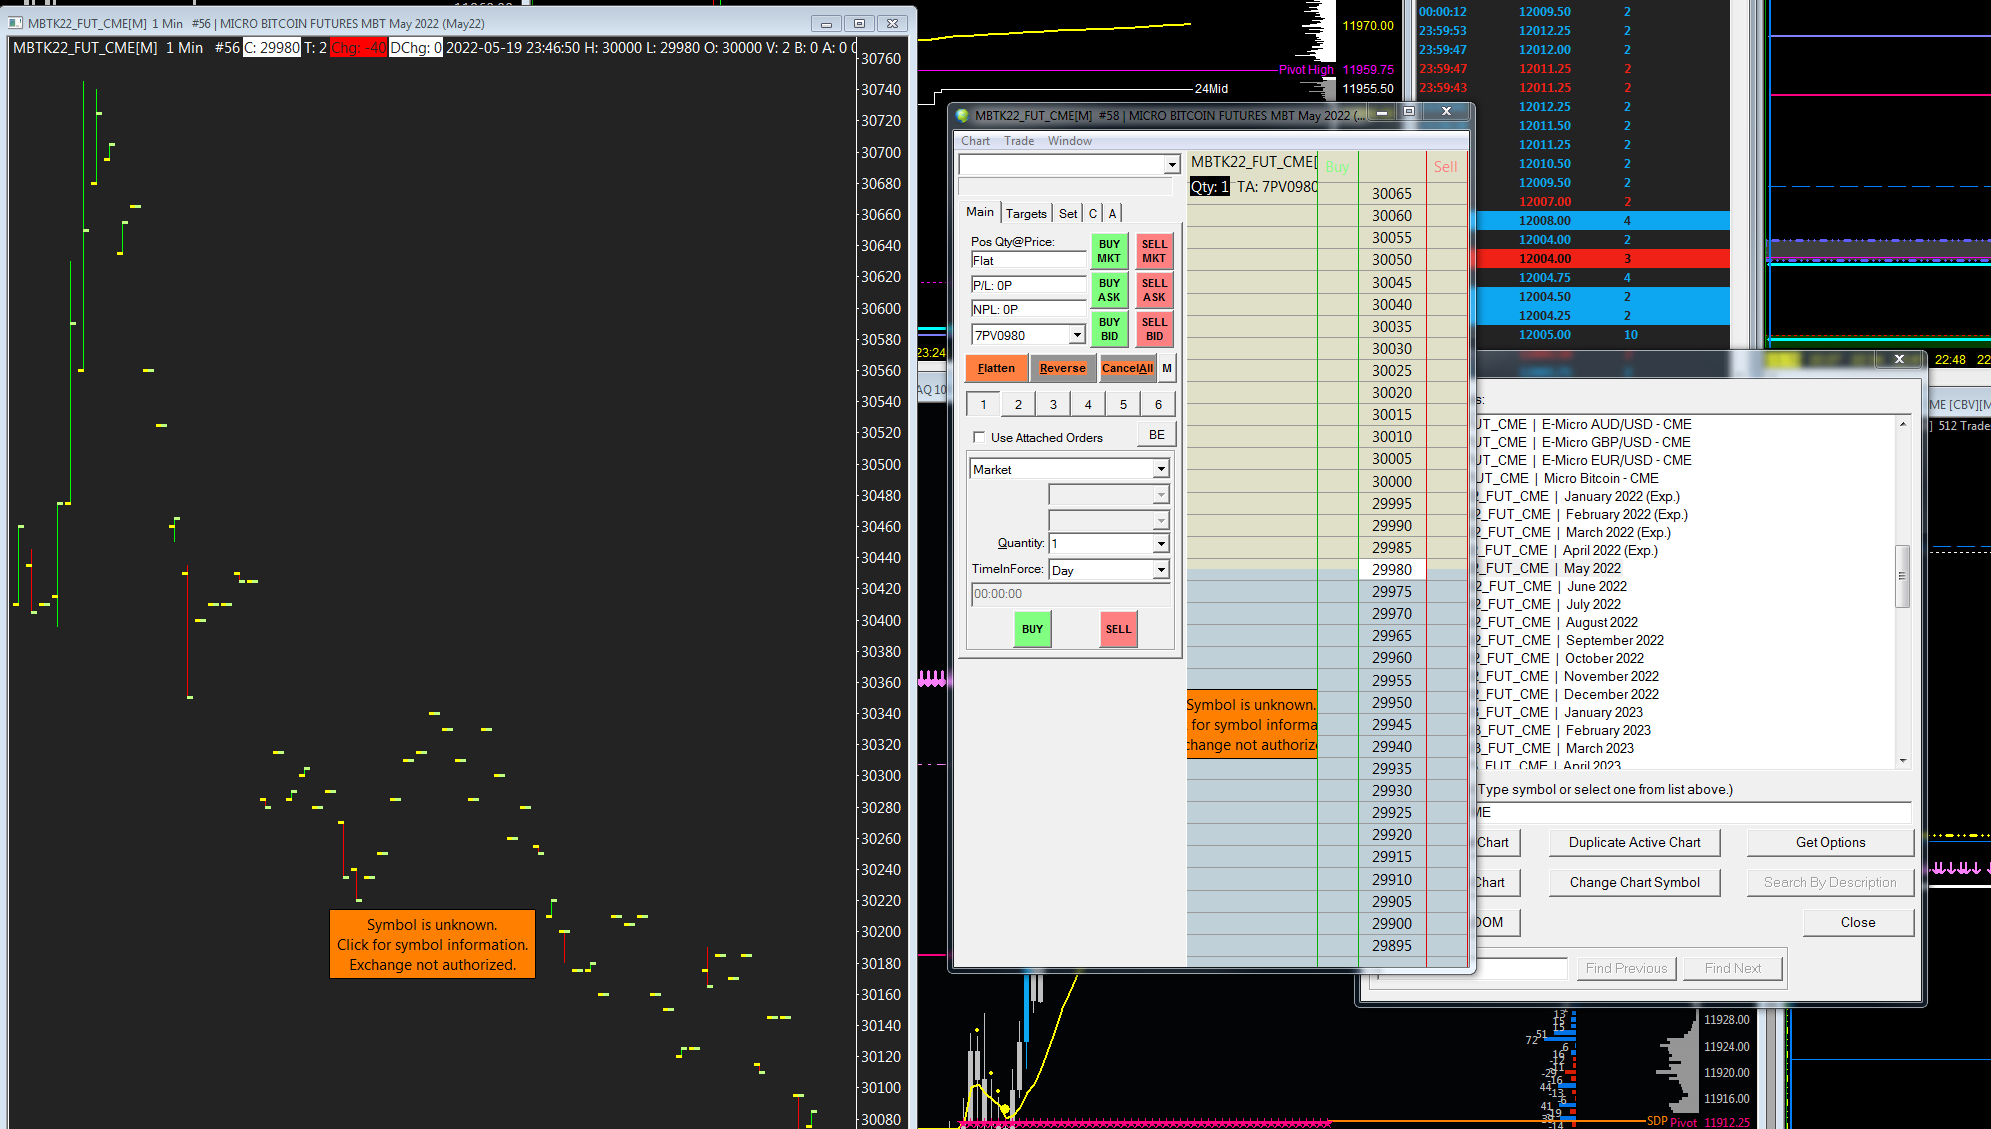Click the 1 Min chart window icon
The image size is (1991, 1129).
[15, 23]
